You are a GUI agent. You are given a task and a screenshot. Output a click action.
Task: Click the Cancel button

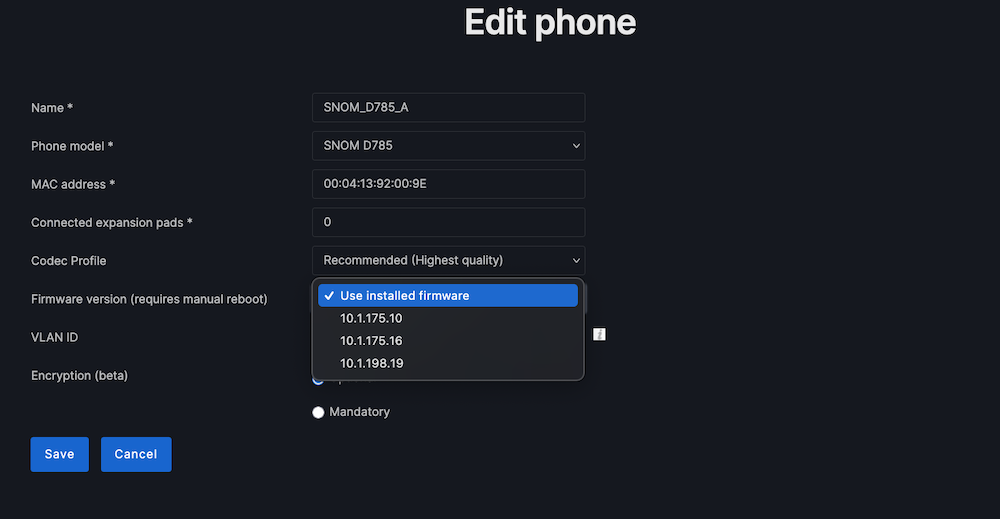(x=136, y=454)
